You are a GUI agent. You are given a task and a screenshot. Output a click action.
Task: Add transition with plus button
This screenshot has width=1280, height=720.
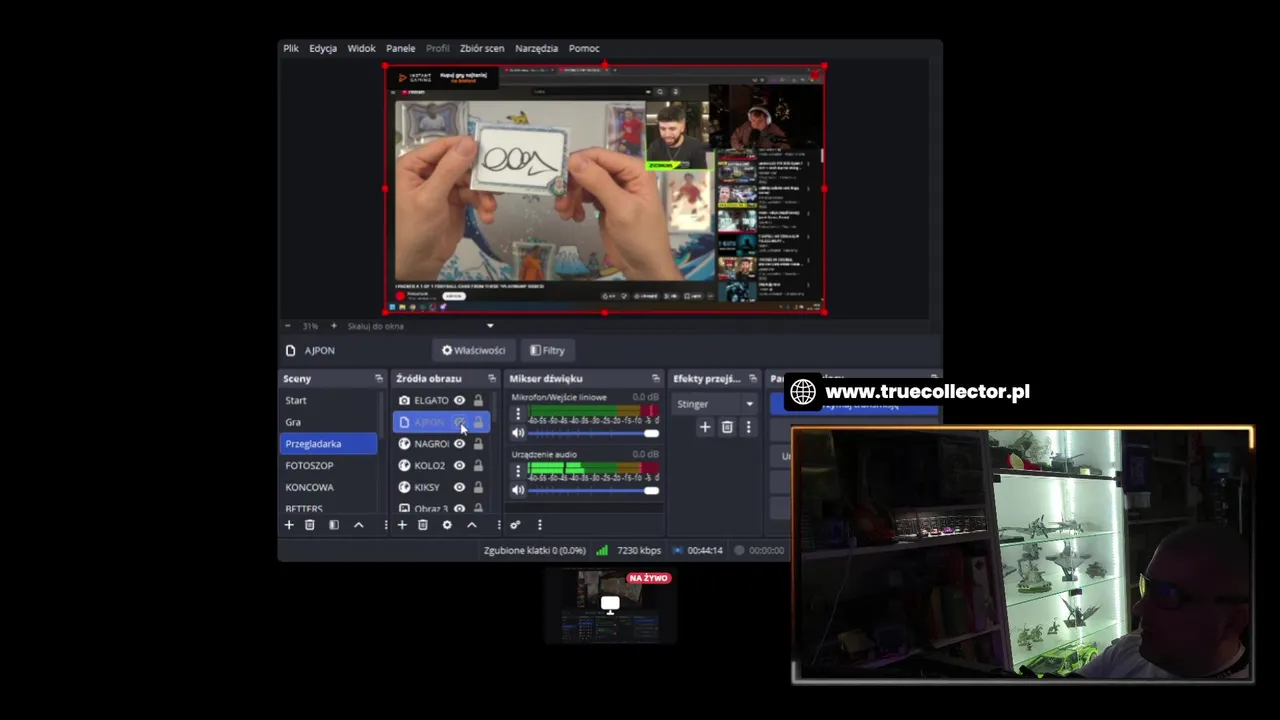tap(705, 427)
